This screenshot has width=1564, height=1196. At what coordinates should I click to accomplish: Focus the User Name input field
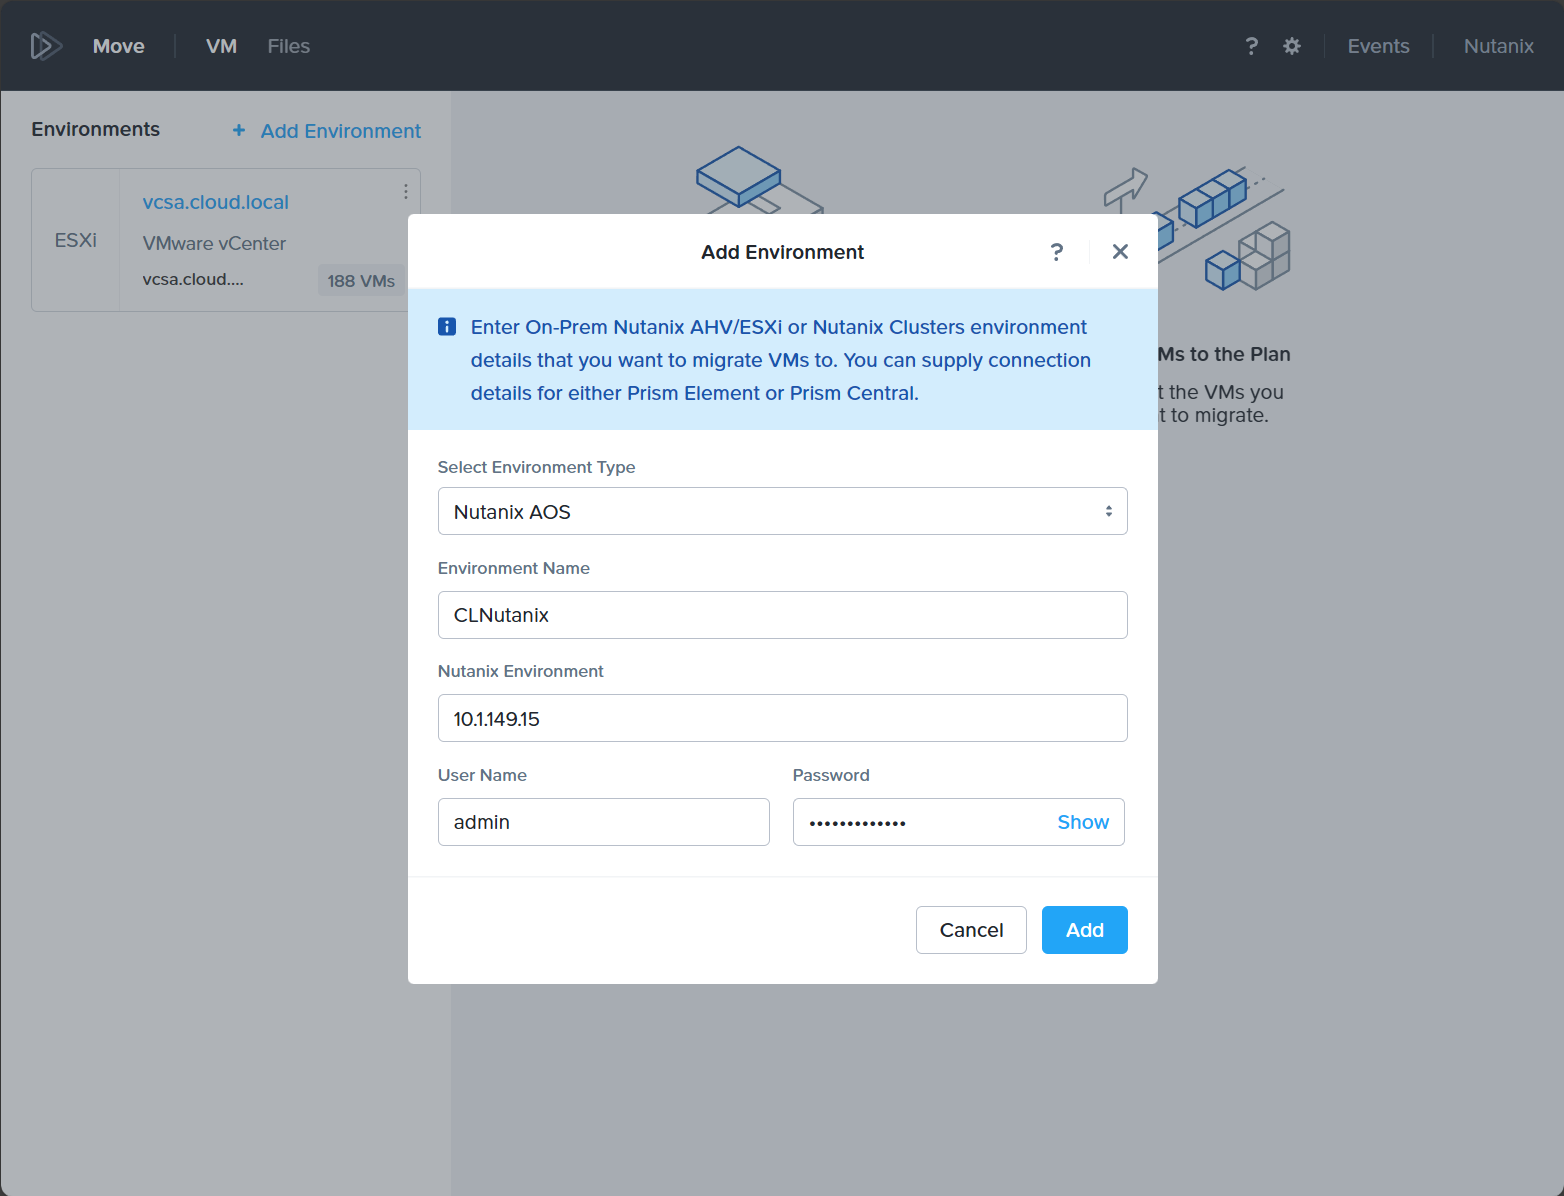point(604,822)
